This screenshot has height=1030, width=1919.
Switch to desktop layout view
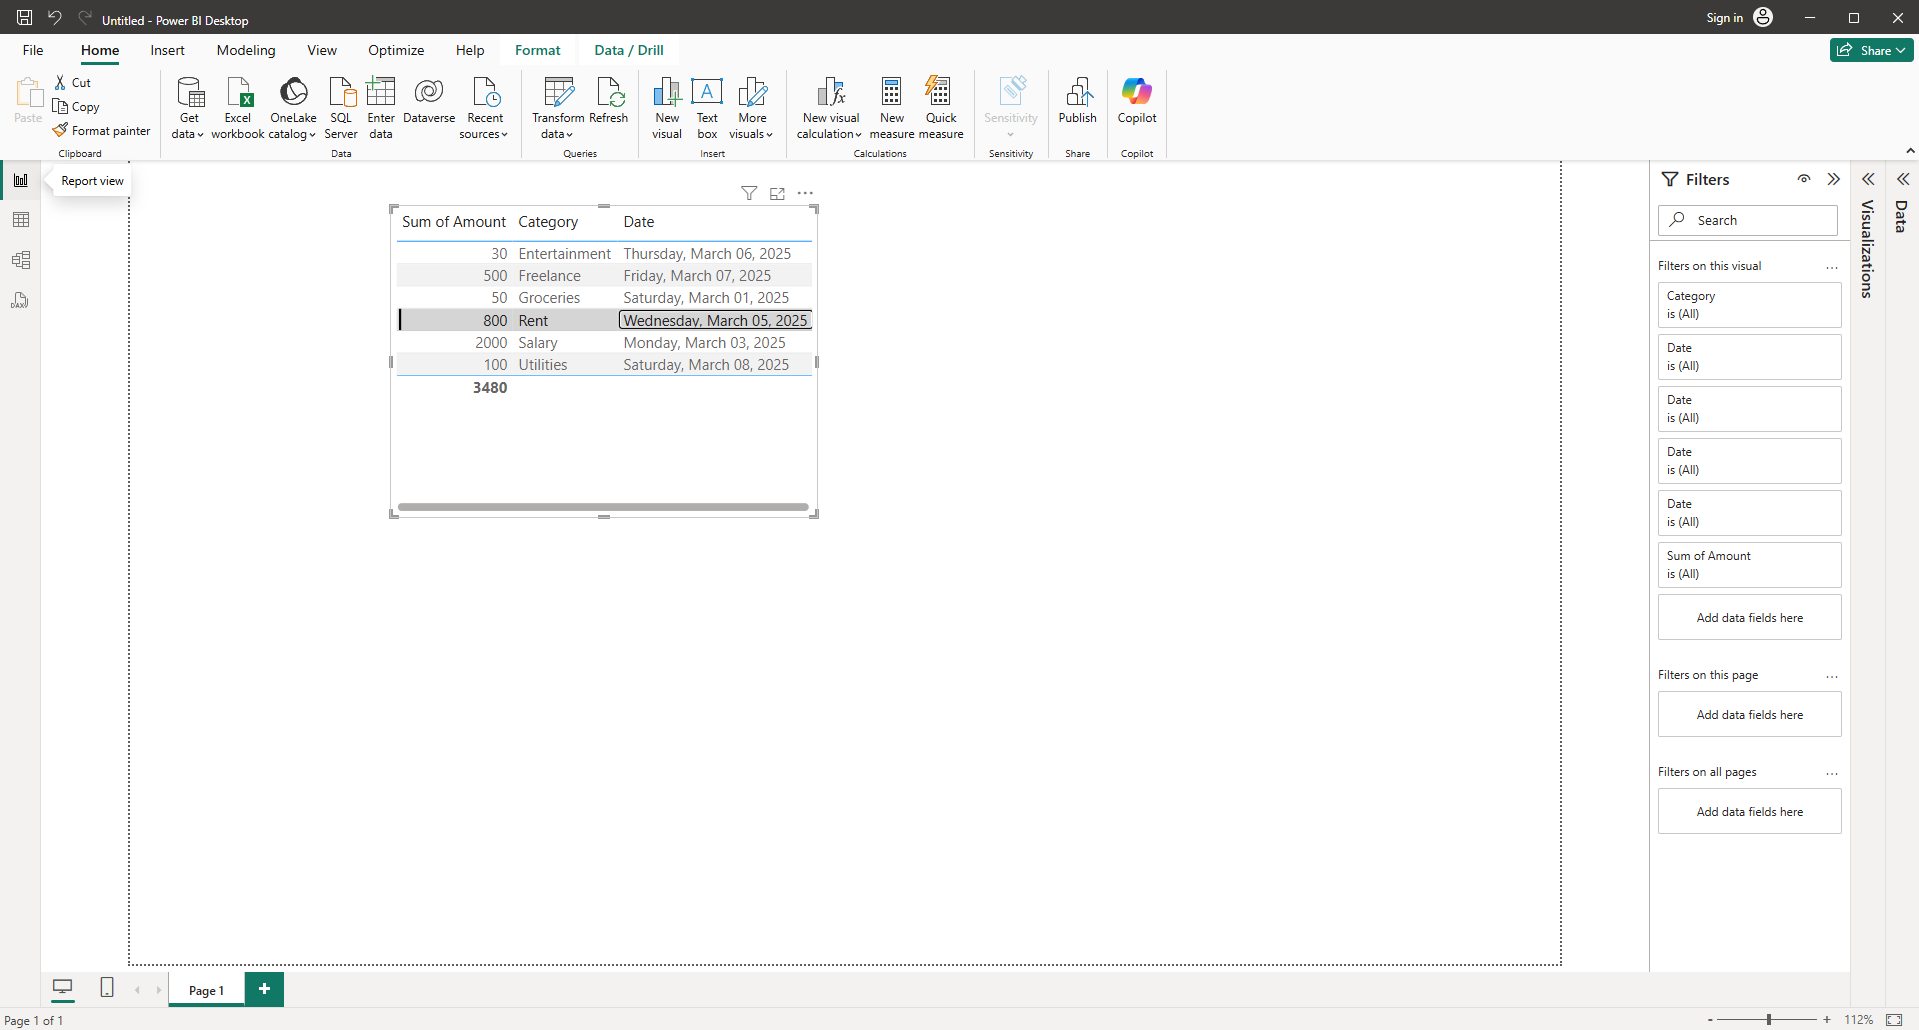(62, 988)
